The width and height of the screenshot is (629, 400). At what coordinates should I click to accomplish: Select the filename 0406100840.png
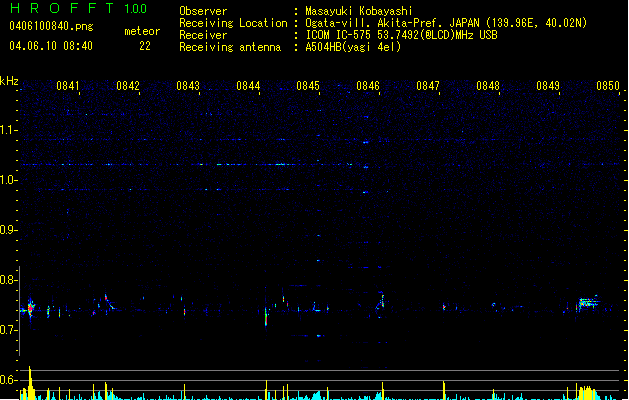51,26
